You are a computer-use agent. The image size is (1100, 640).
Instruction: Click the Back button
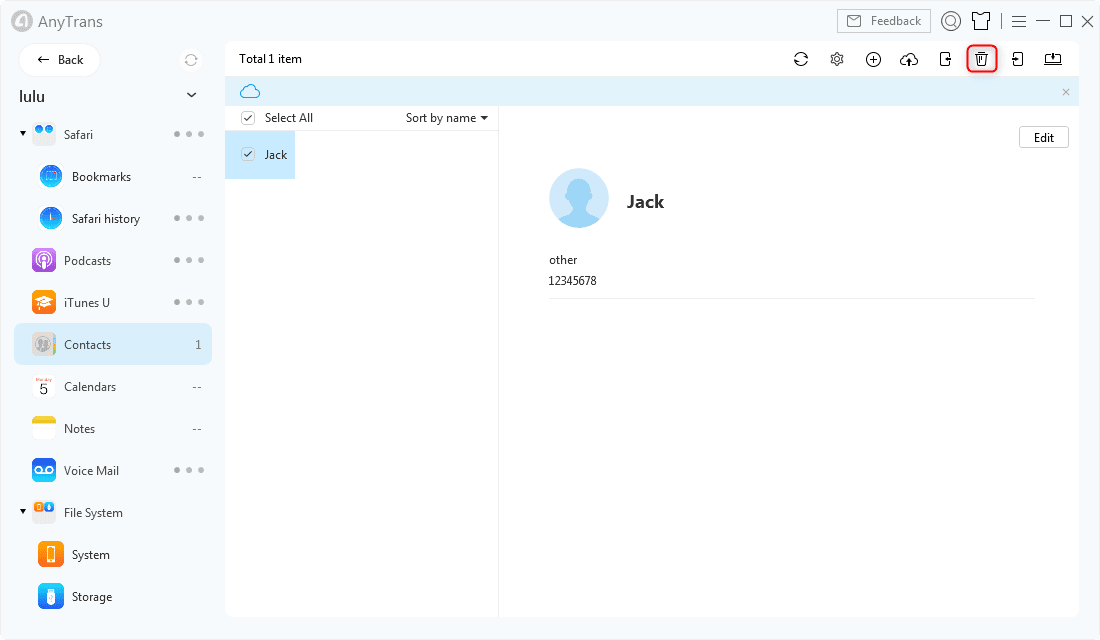click(x=60, y=60)
